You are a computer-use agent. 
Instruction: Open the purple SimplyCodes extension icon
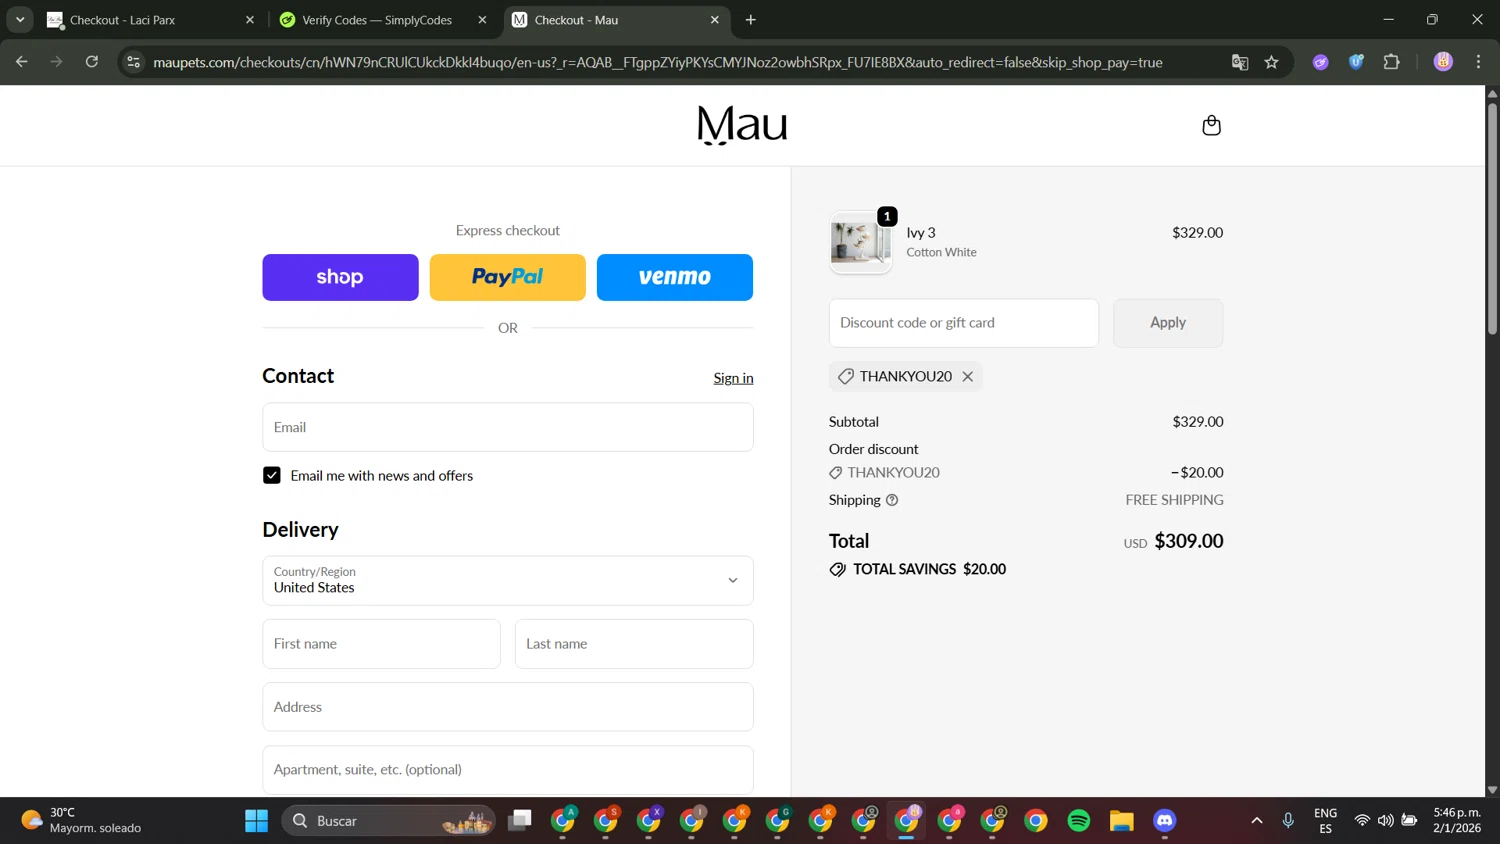click(1321, 62)
